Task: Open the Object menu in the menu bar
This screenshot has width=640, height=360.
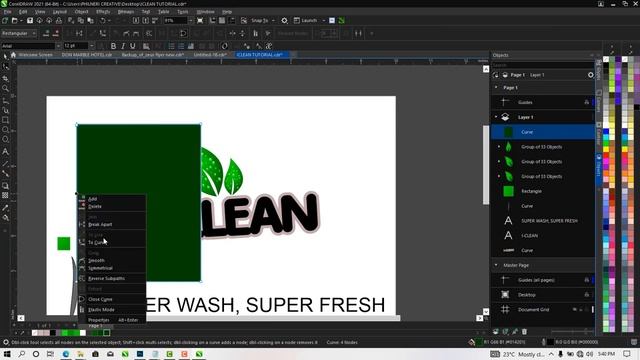Action: pos(81,12)
